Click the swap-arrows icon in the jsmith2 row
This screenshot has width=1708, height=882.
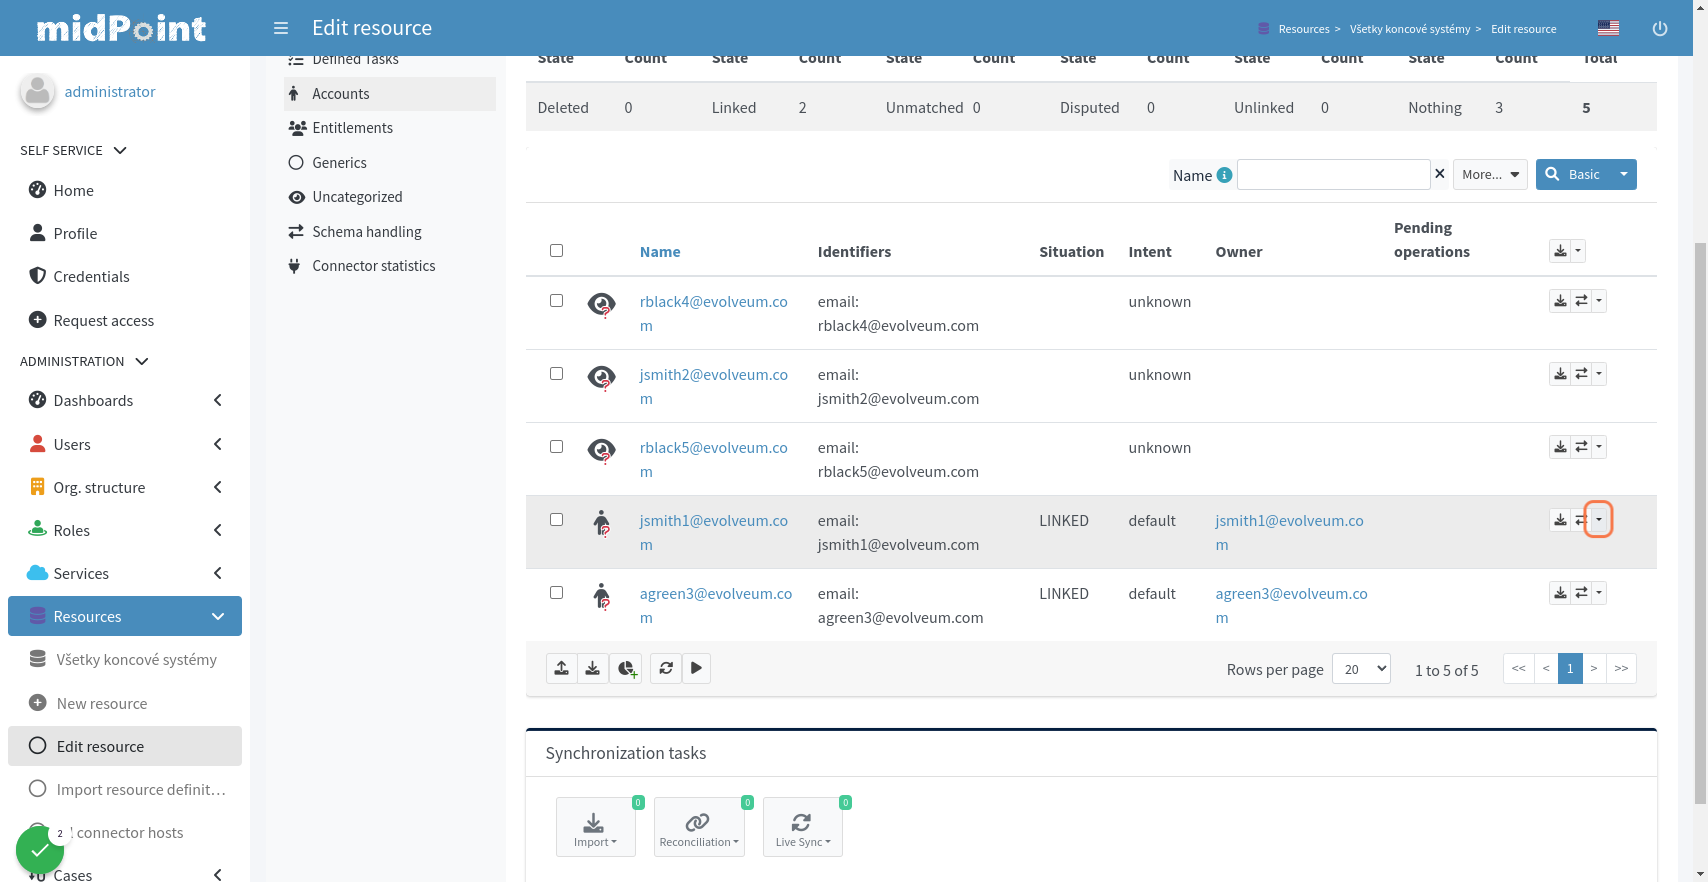[x=1581, y=374]
